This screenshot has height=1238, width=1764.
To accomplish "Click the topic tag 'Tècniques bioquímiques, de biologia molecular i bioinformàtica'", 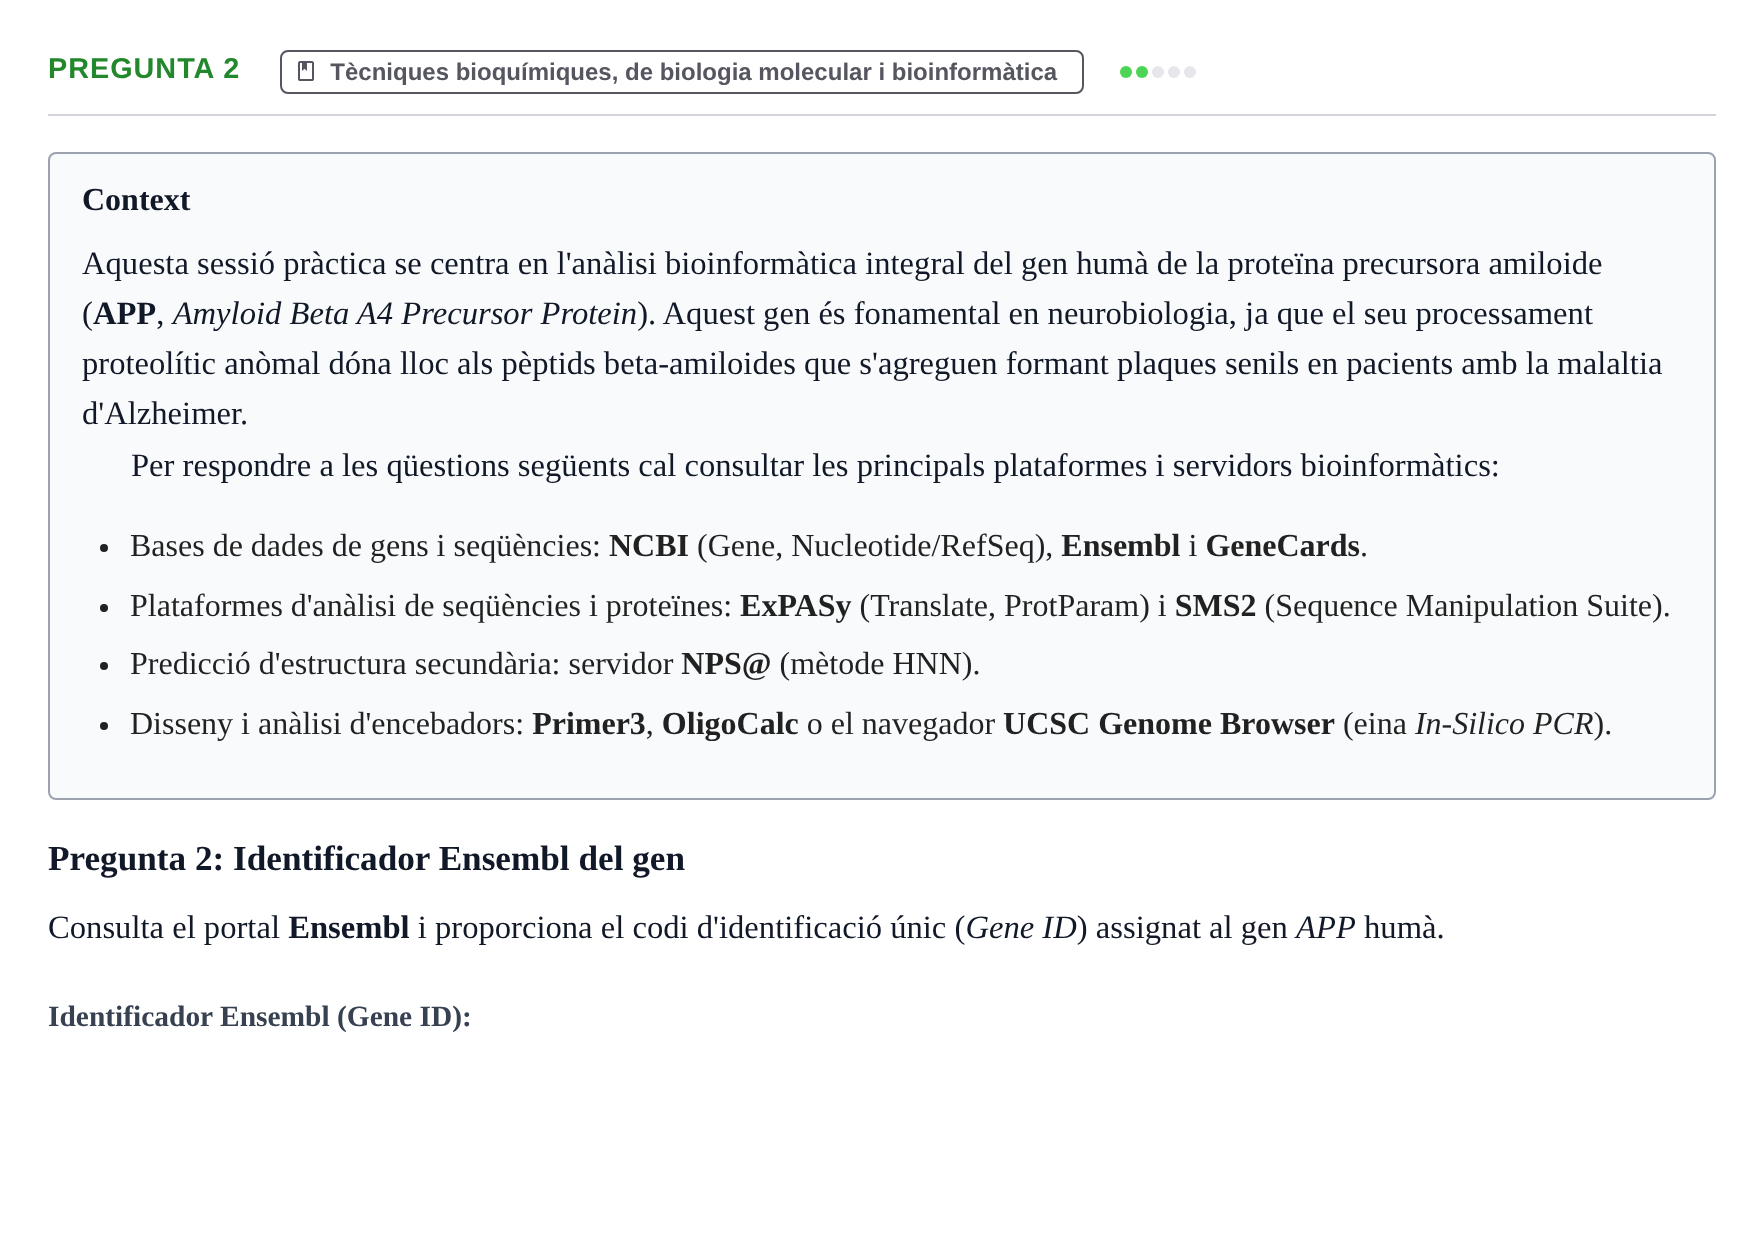I will click(681, 72).
